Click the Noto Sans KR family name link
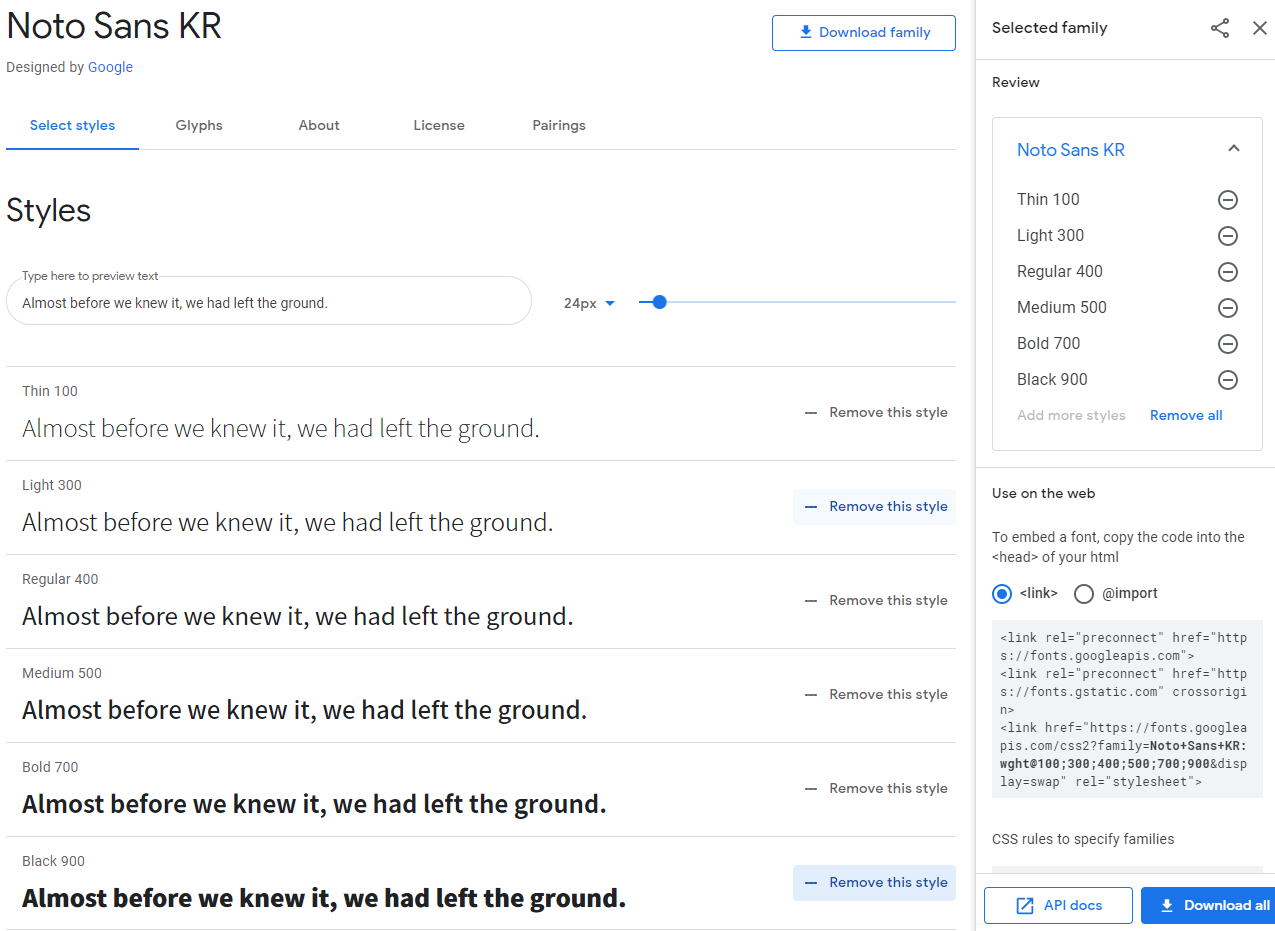The height and width of the screenshot is (931, 1275). pyautogui.click(x=1071, y=150)
